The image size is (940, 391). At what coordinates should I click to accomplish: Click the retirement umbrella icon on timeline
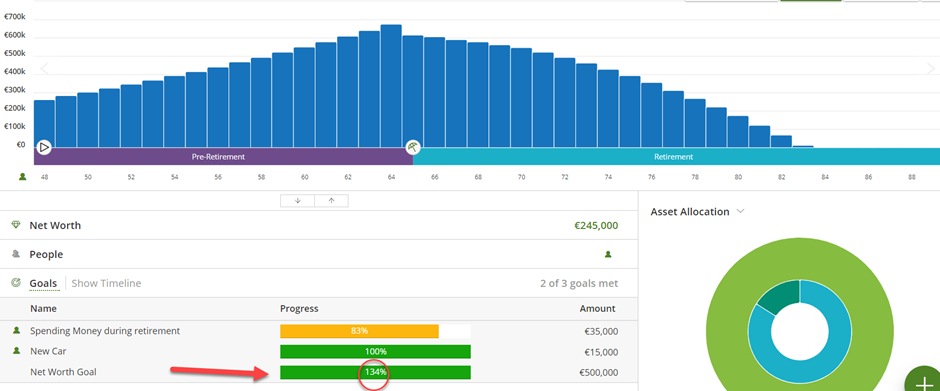point(412,147)
